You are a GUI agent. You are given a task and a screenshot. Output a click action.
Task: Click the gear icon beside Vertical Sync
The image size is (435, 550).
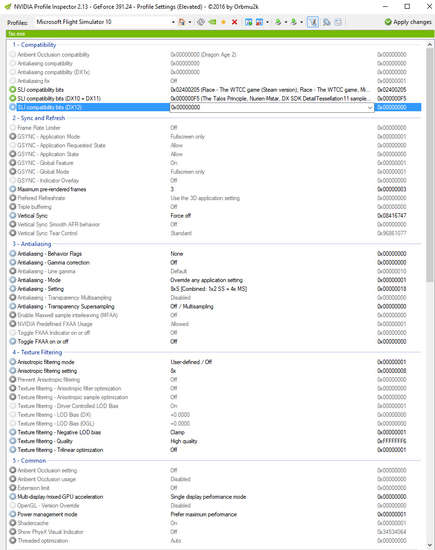click(13, 215)
